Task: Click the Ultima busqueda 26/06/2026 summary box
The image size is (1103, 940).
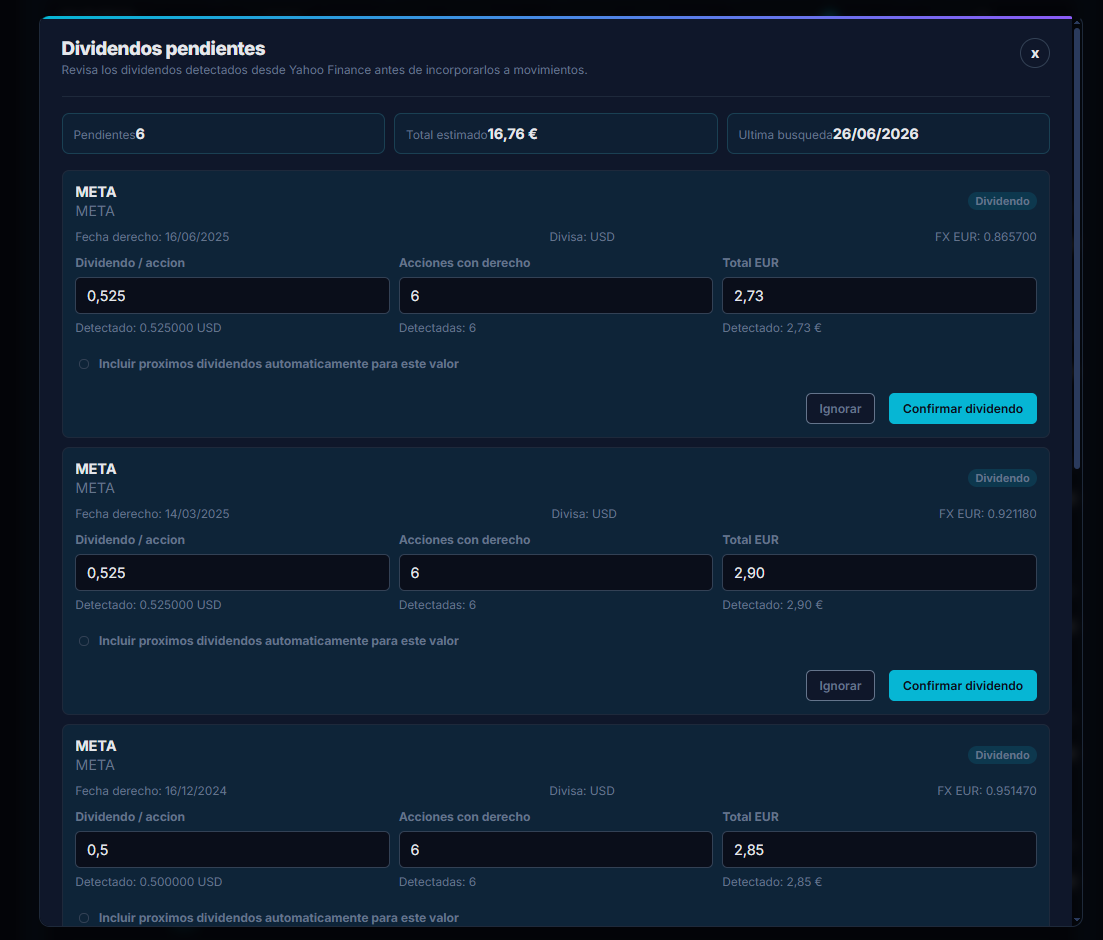Action: pos(888,134)
